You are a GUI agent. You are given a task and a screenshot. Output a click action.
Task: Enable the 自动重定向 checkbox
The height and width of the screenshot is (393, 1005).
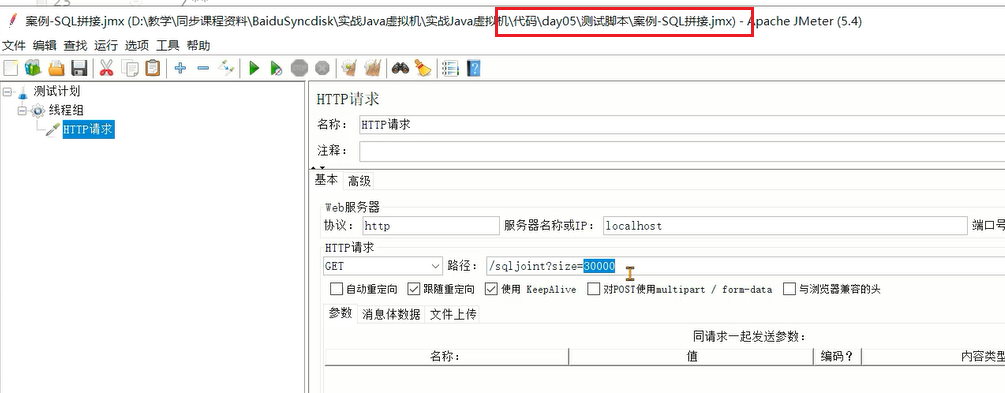(336, 289)
